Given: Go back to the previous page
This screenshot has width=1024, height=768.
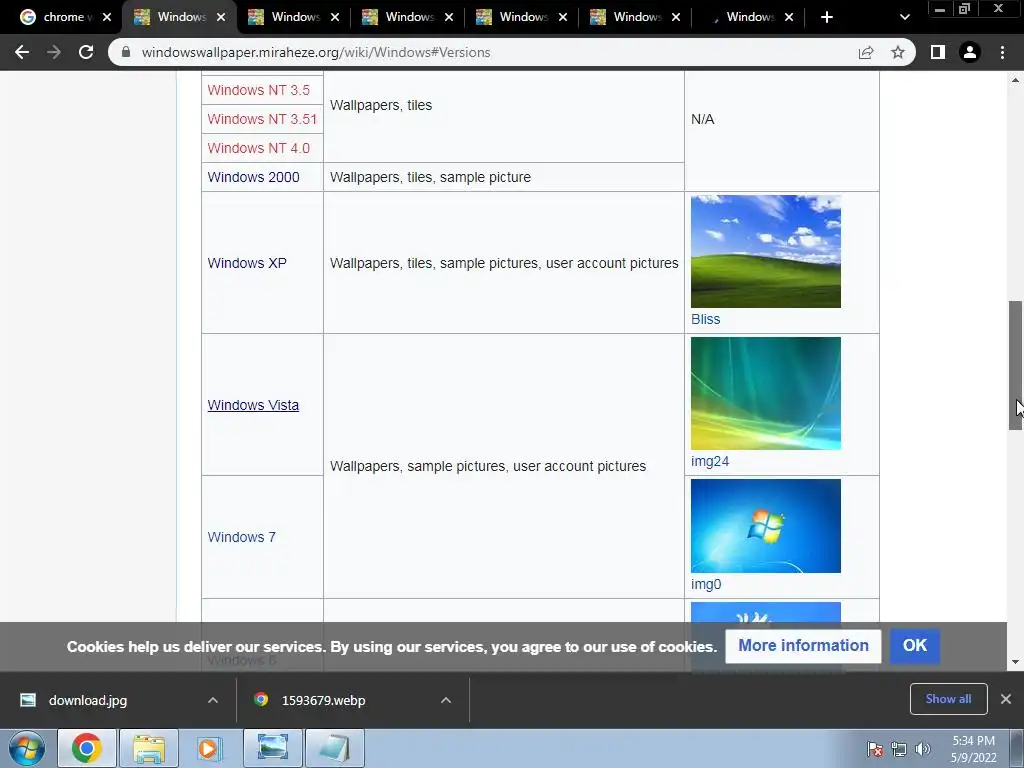Looking at the screenshot, I should (22, 52).
